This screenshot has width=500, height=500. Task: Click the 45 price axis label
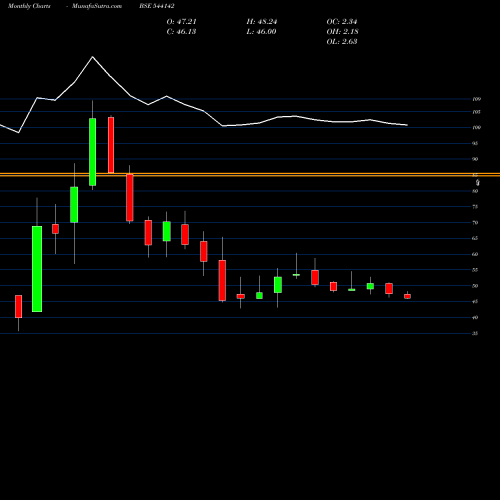coord(475,302)
